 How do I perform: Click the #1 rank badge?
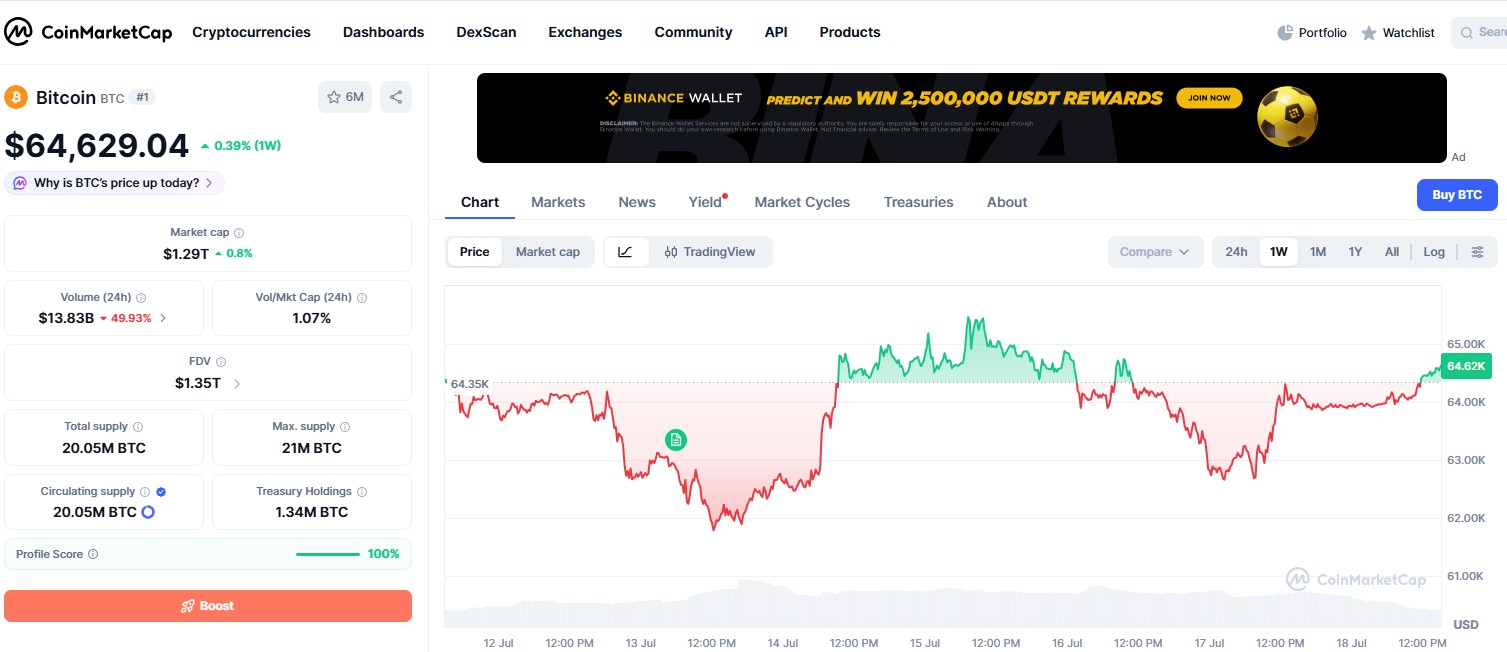(x=143, y=98)
